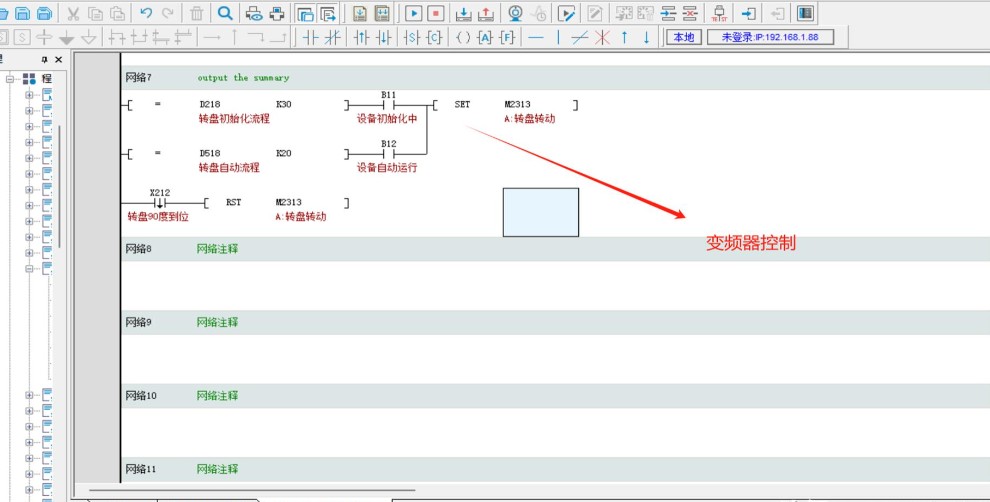This screenshot has height=502, width=990.
Task: Click the 未登录 IP:192.168.1.88 status button
Action: (x=770, y=37)
